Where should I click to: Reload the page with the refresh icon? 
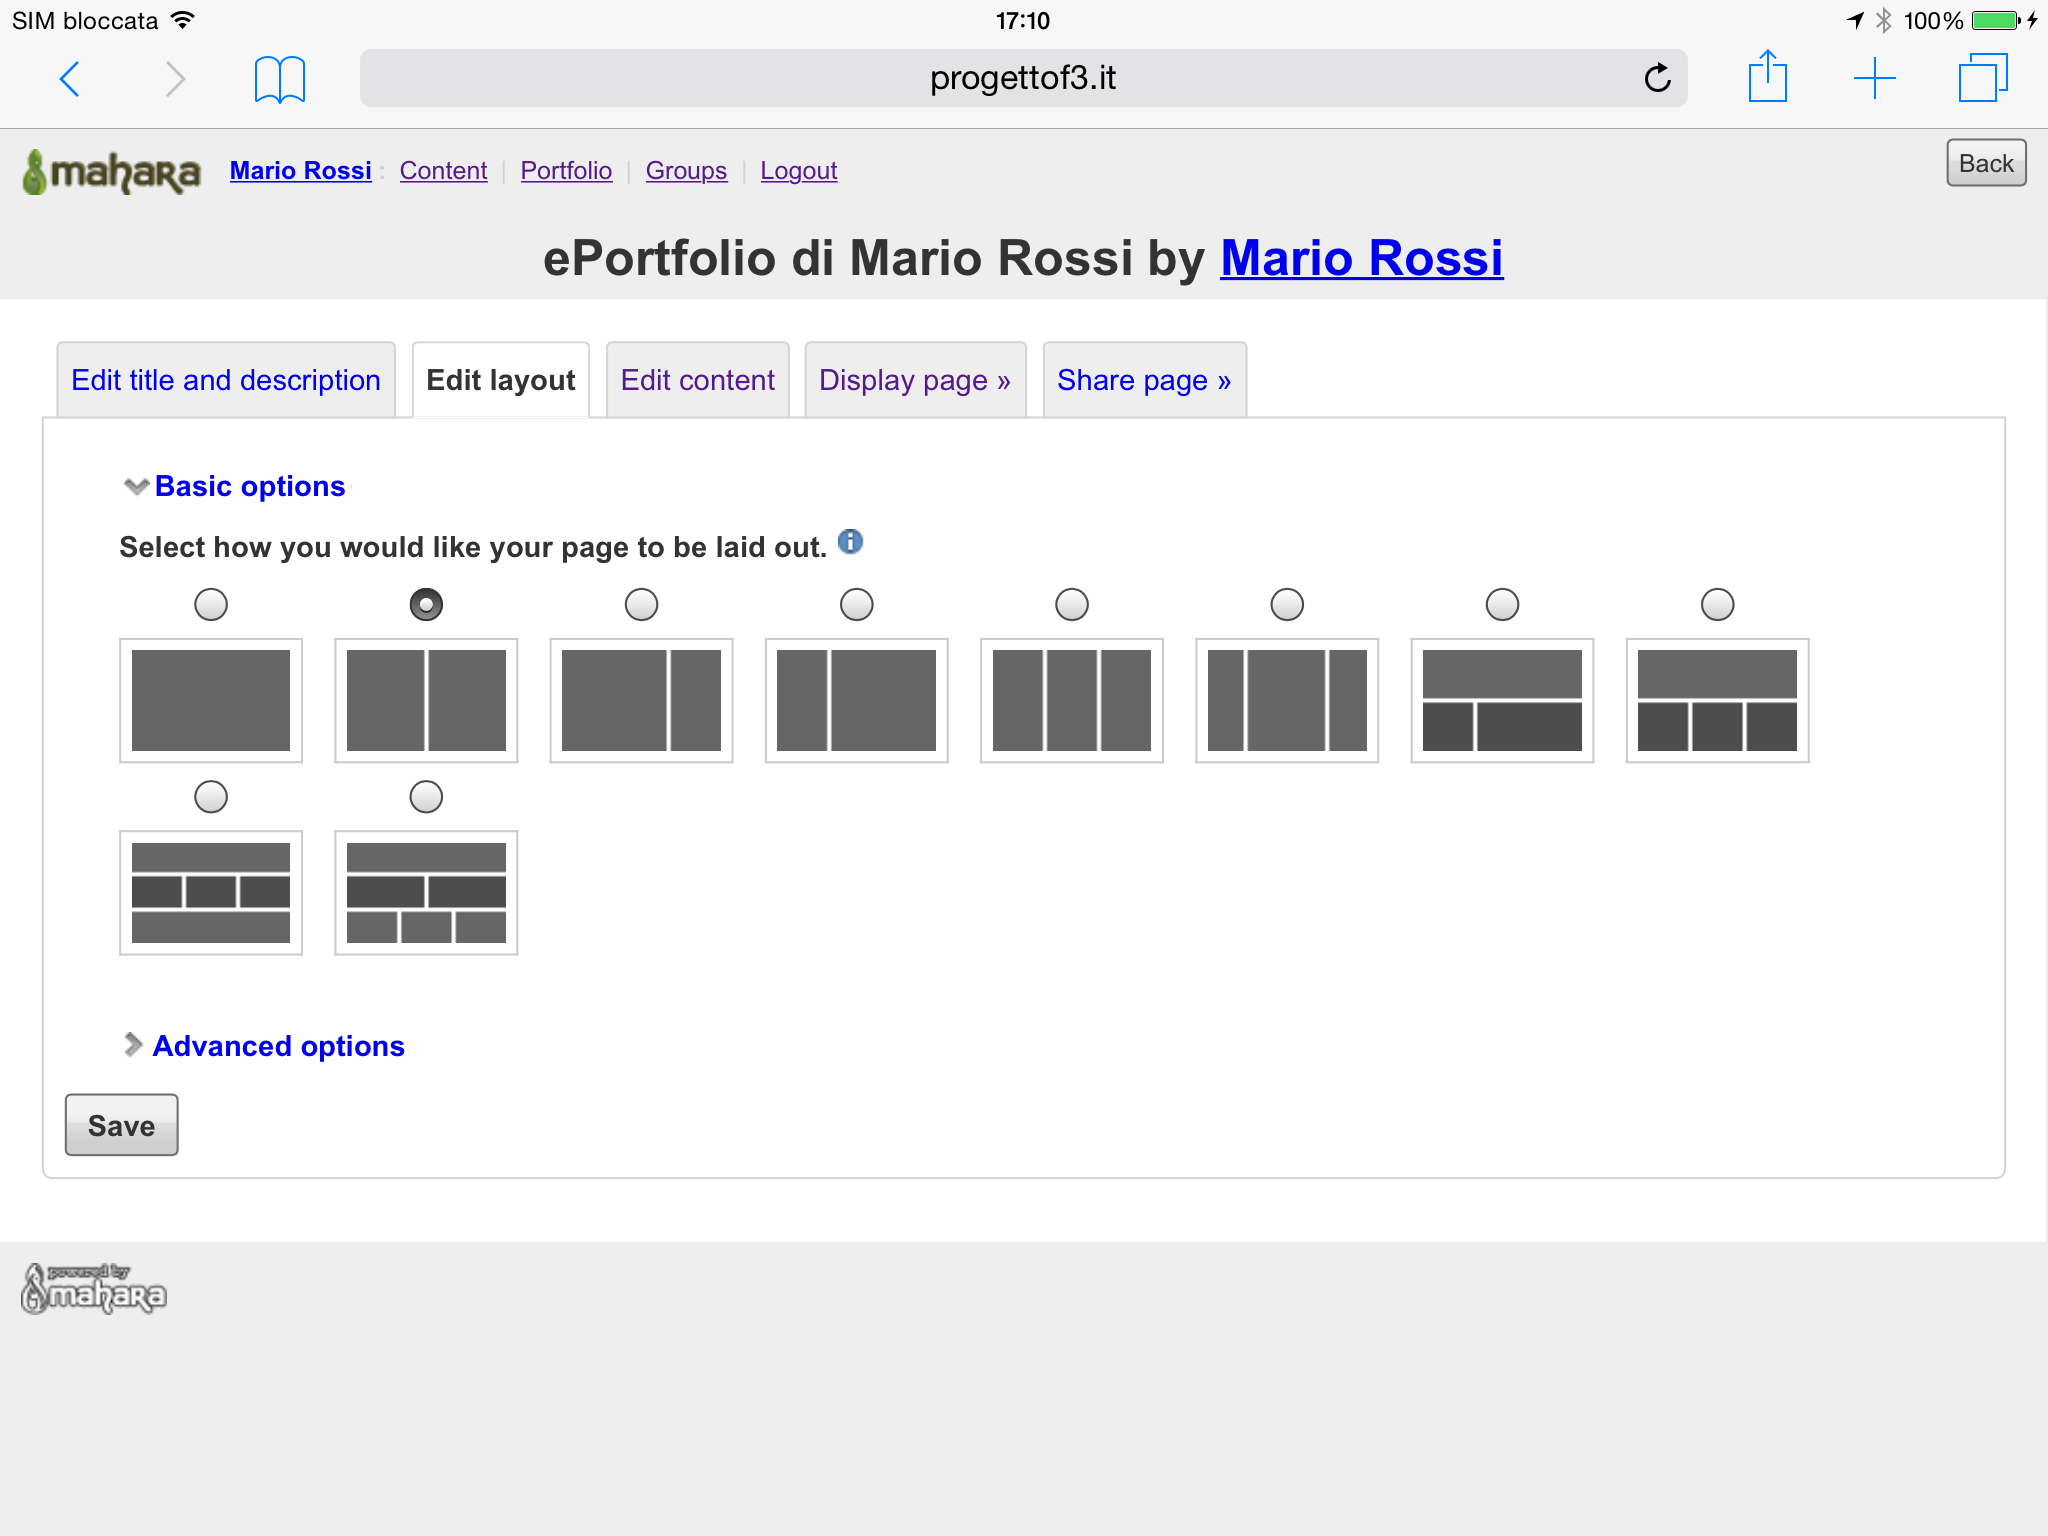pyautogui.click(x=1657, y=78)
